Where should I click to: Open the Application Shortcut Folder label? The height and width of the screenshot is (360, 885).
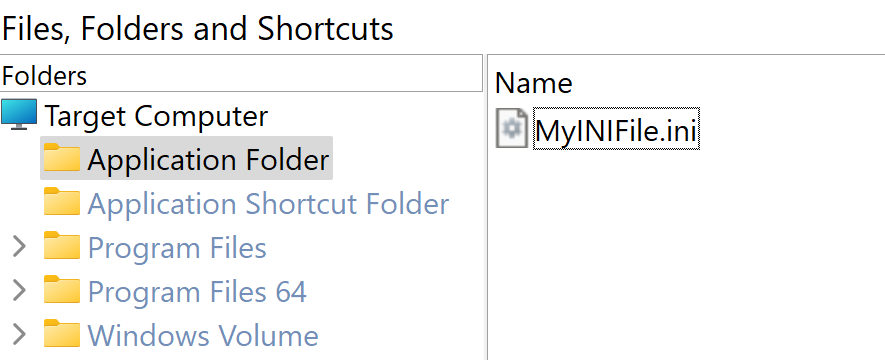tap(268, 204)
